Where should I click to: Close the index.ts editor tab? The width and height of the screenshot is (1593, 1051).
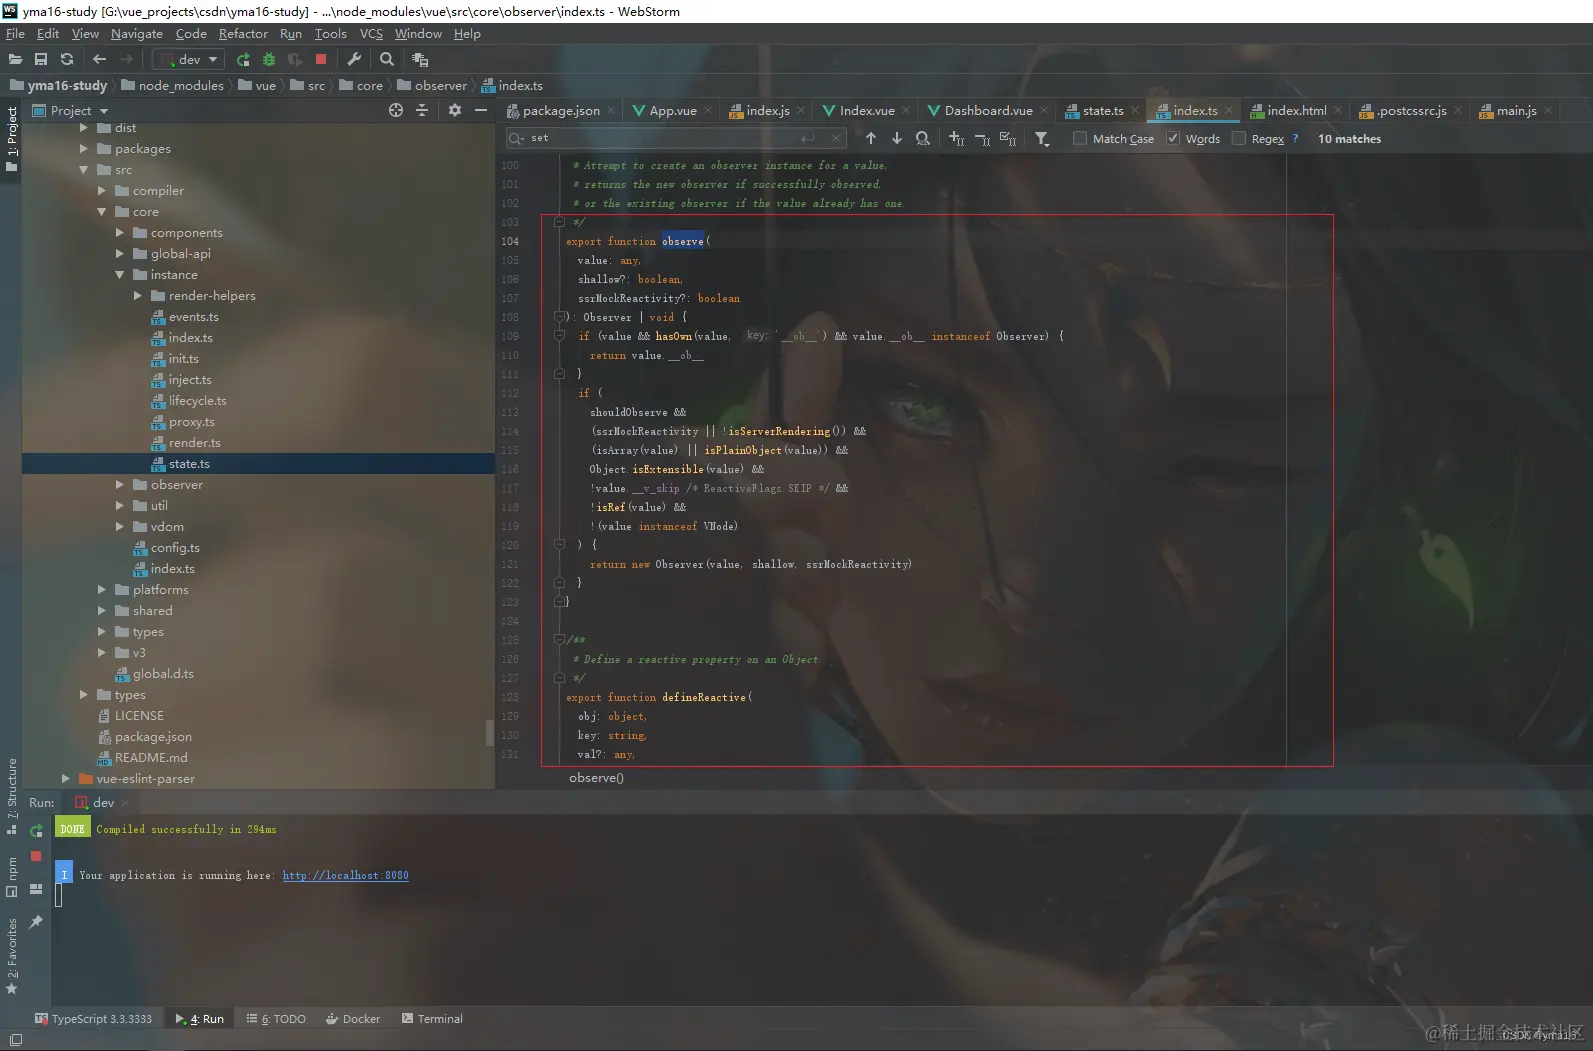[x=1229, y=110]
